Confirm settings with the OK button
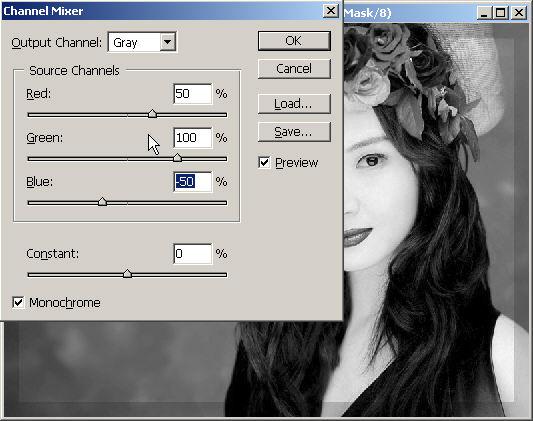The height and width of the screenshot is (421, 533). point(294,41)
